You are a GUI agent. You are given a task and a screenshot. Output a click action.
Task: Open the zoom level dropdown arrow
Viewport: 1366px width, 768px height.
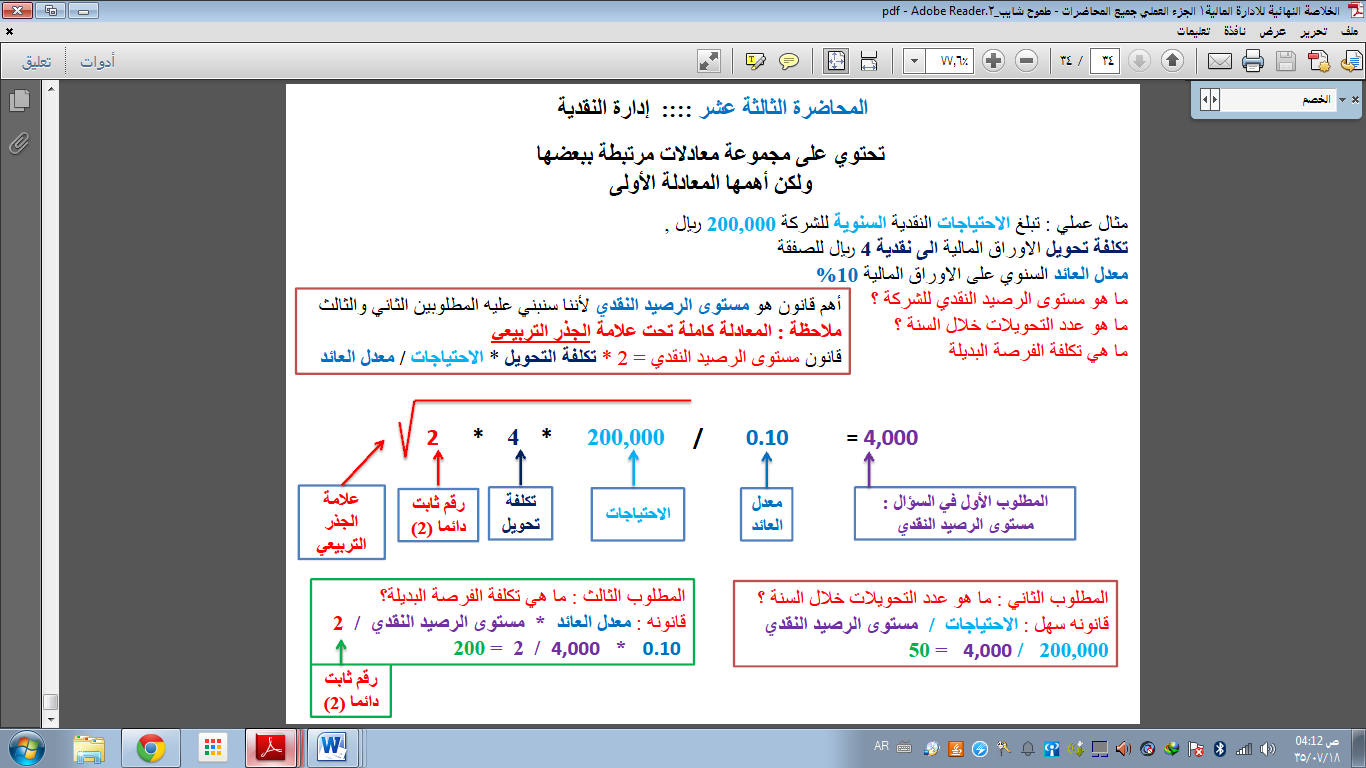pos(914,61)
